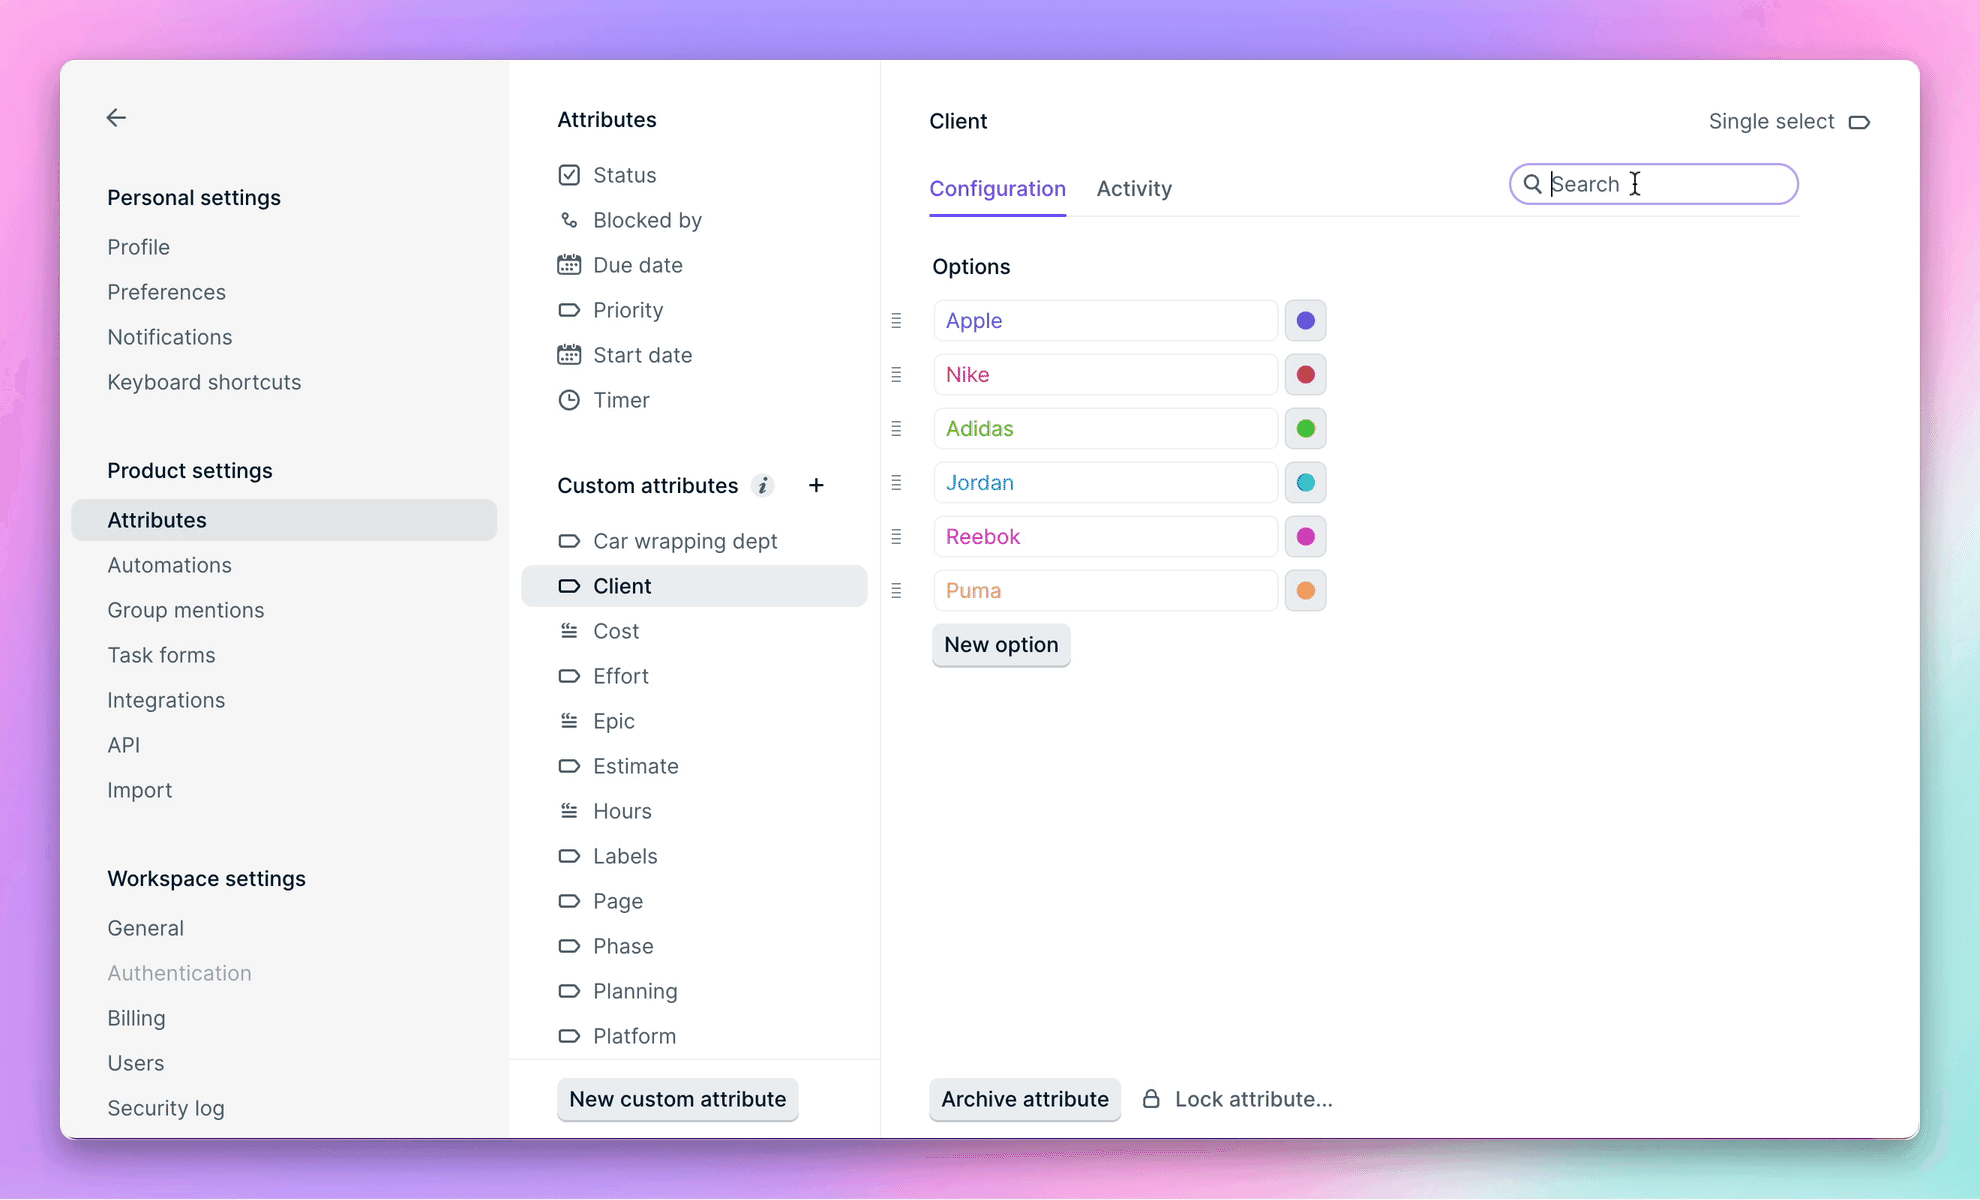Click the Archive attribute button
This screenshot has width=1980, height=1200.
pyautogui.click(x=1025, y=1099)
